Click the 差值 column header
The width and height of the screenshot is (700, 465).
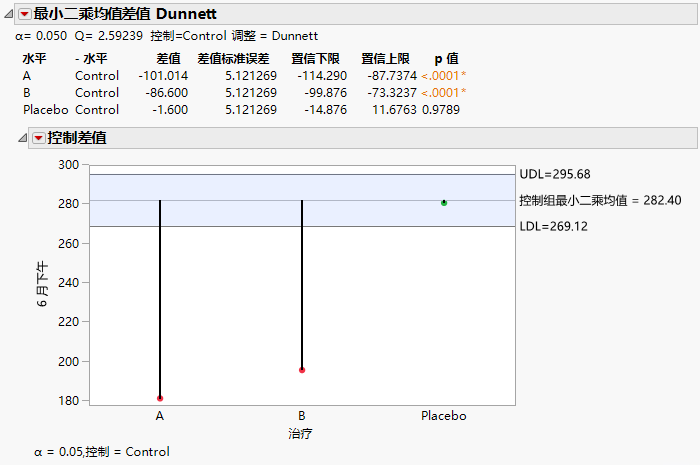168,58
